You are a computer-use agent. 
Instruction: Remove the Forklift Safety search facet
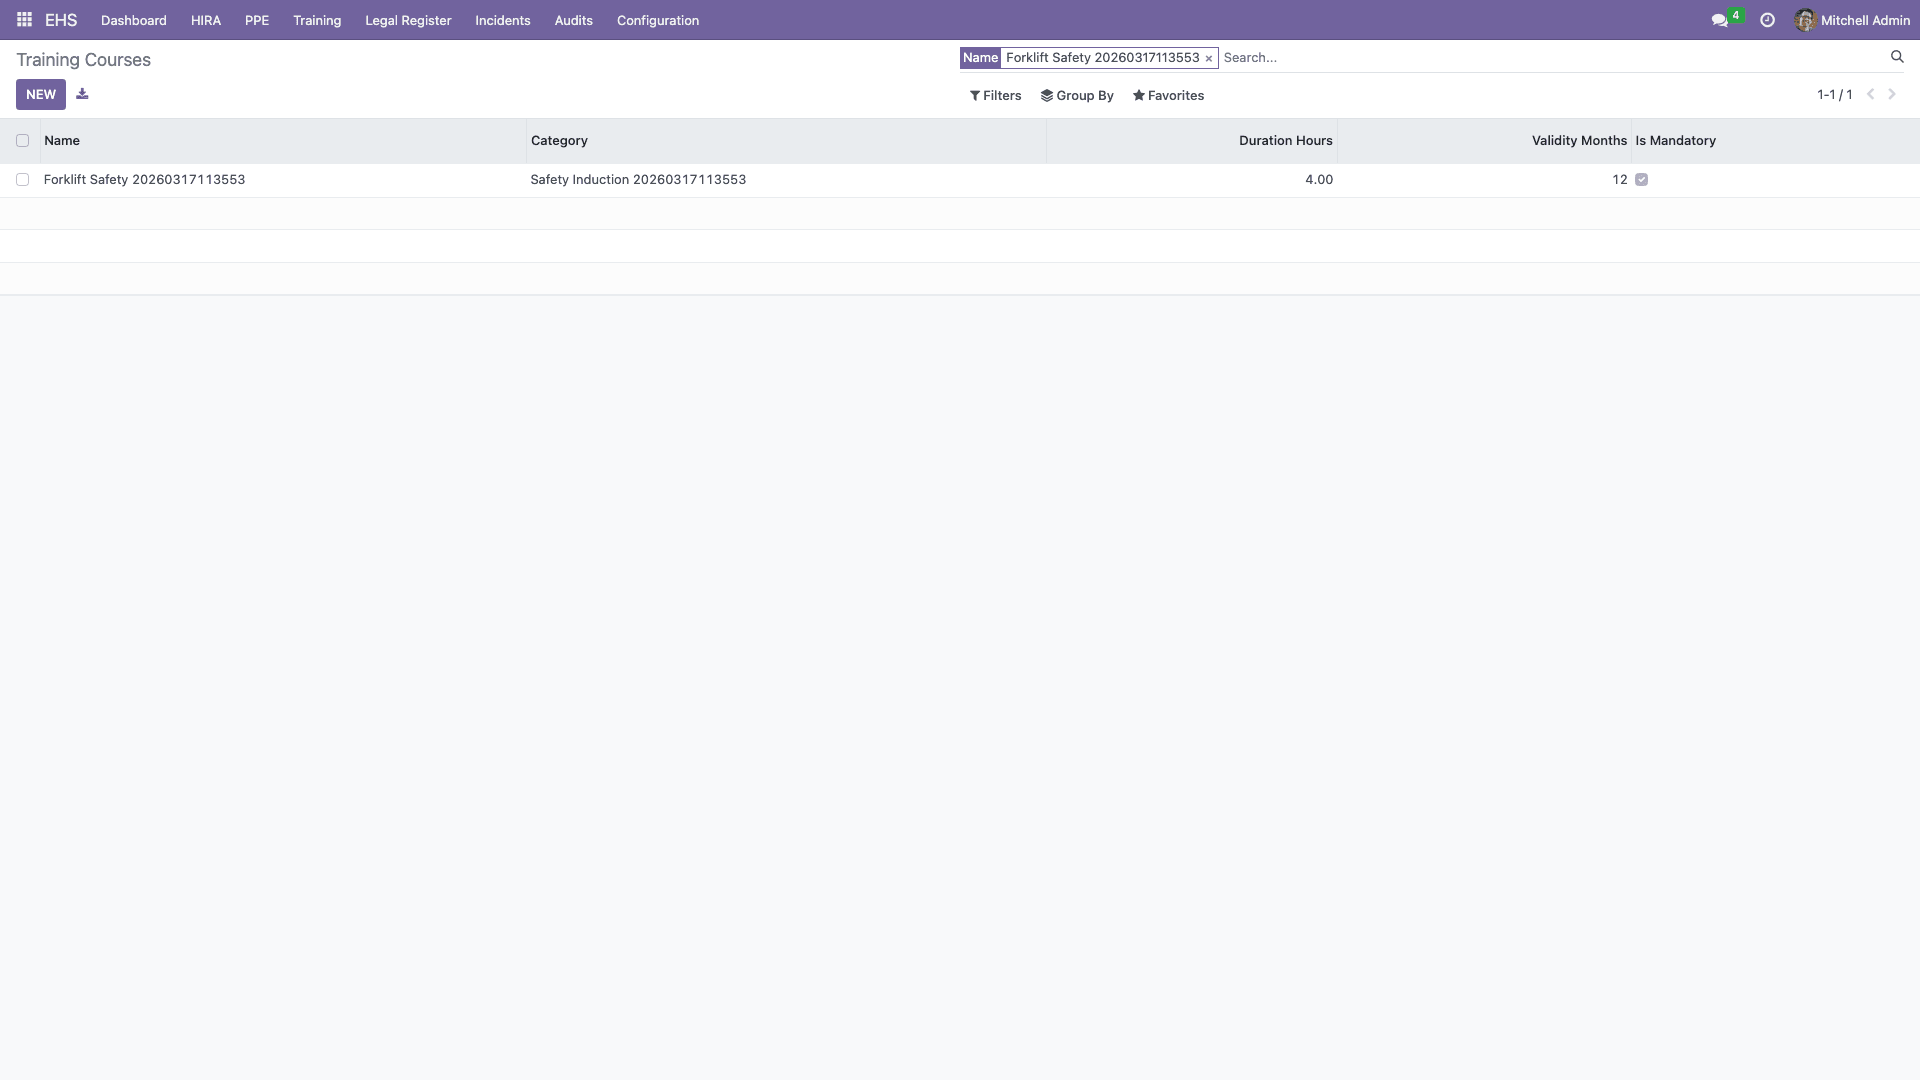(1208, 59)
